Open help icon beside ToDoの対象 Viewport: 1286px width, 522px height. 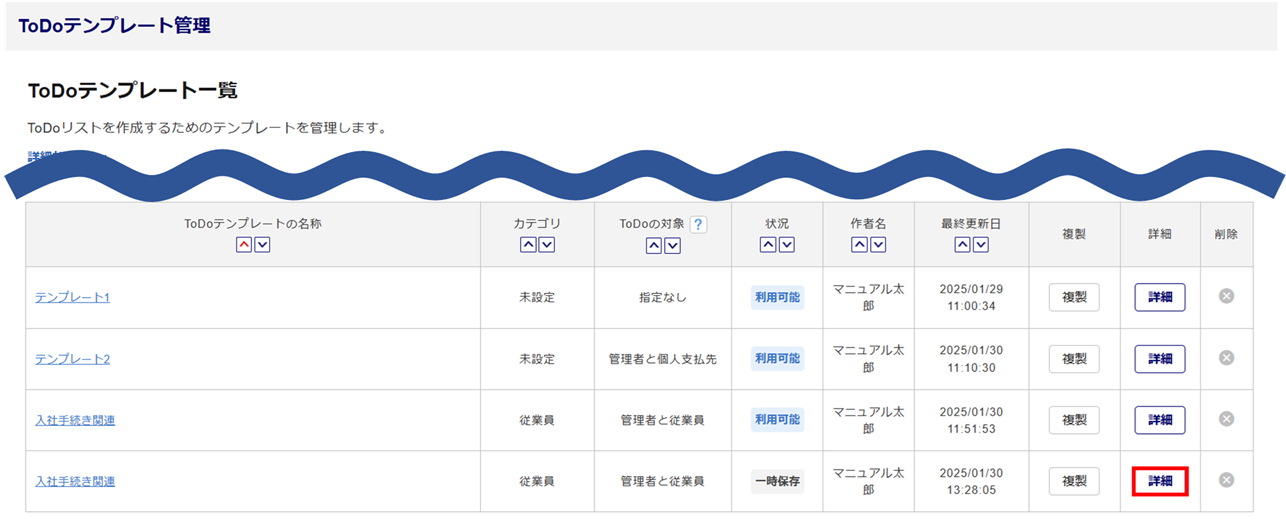[x=698, y=225]
